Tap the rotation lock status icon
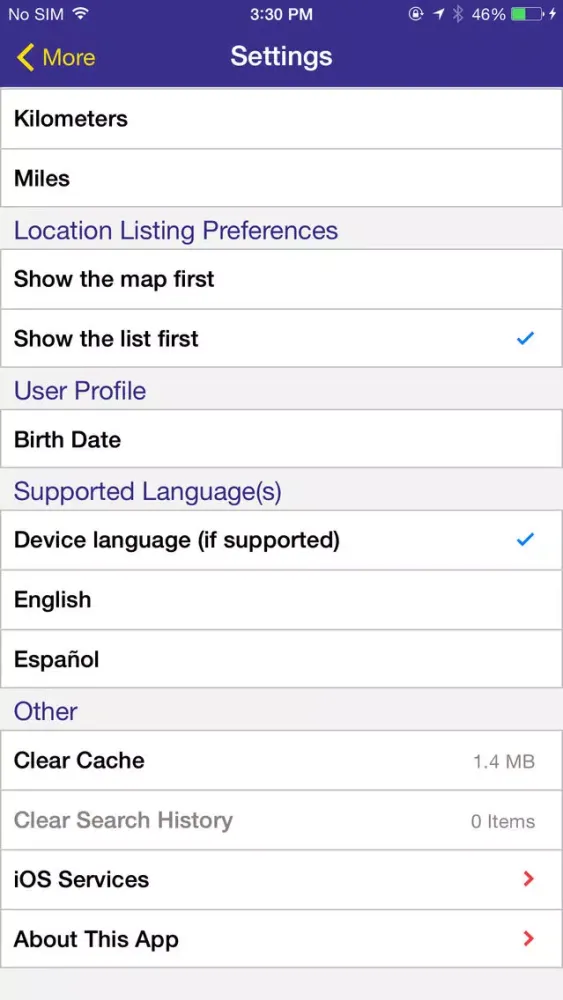Screen dimensions: 563x1000 tap(416, 14)
